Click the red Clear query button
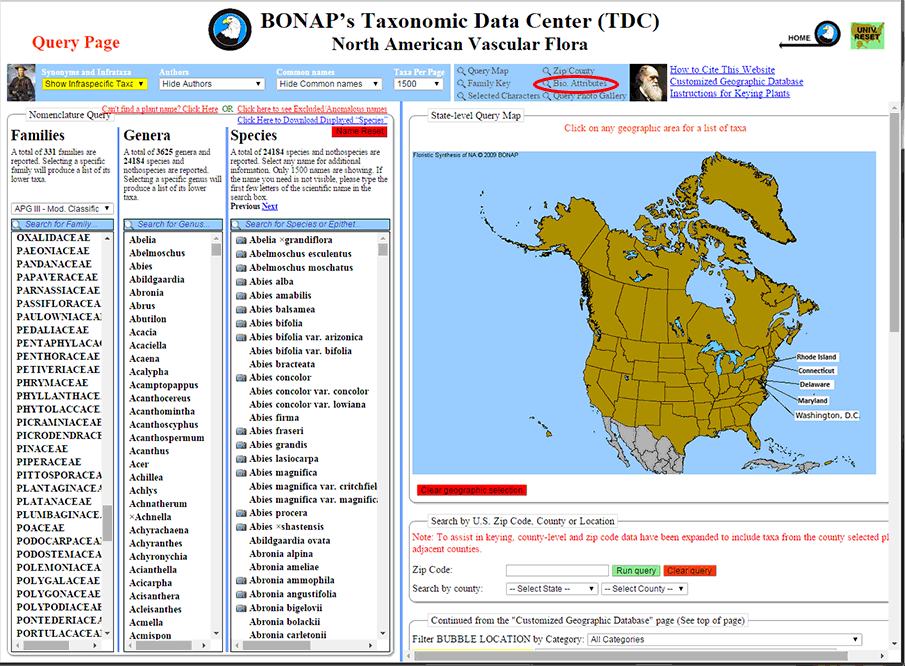The image size is (905, 666). coord(689,570)
